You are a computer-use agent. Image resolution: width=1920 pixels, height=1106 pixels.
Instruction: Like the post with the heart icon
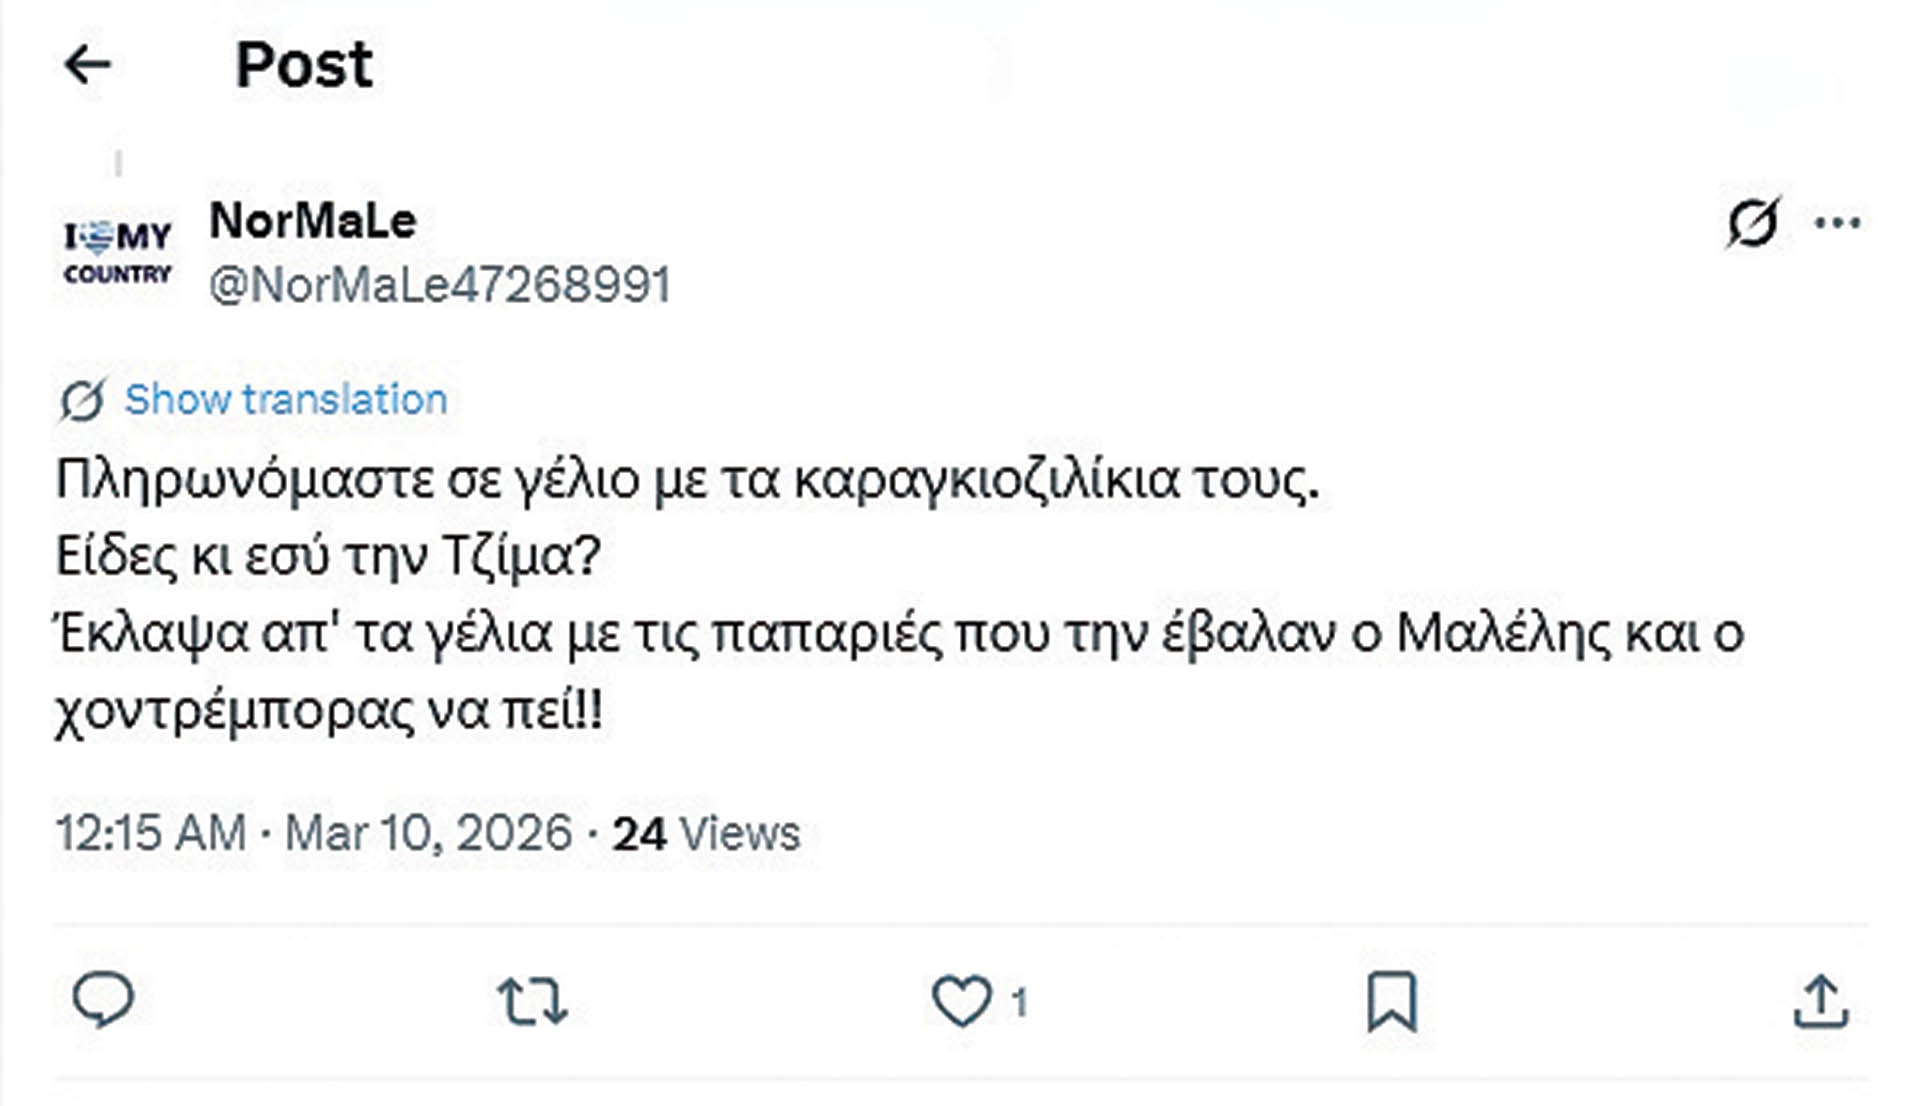point(961,1001)
